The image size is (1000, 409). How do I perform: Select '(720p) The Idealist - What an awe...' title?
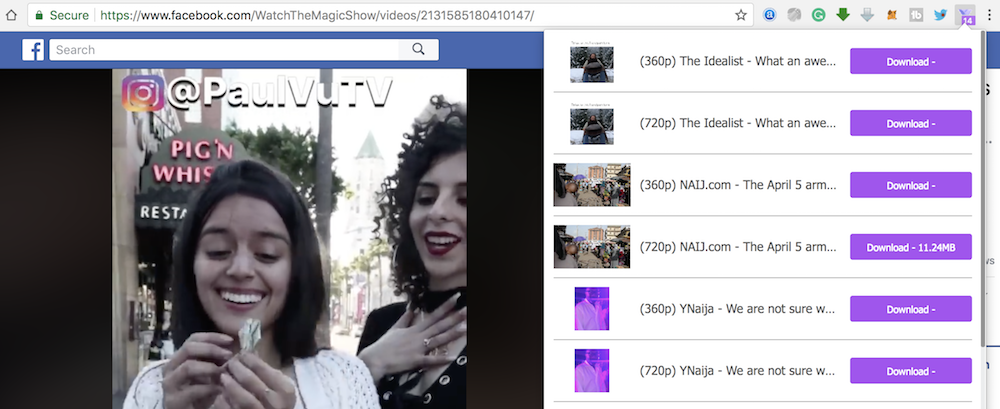[x=738, y=124]
